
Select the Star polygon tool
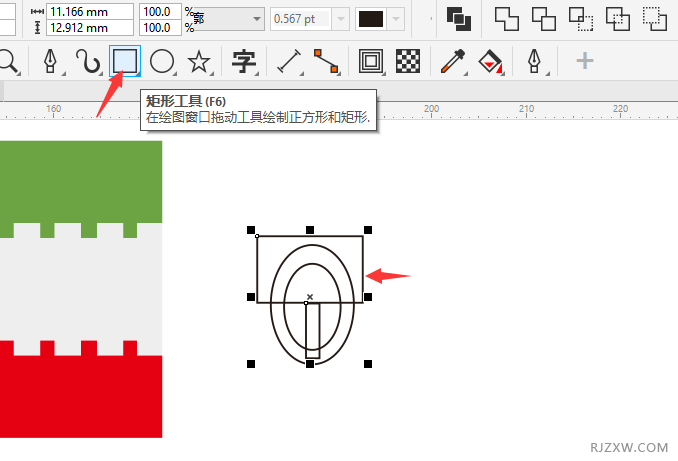point(199,61)
